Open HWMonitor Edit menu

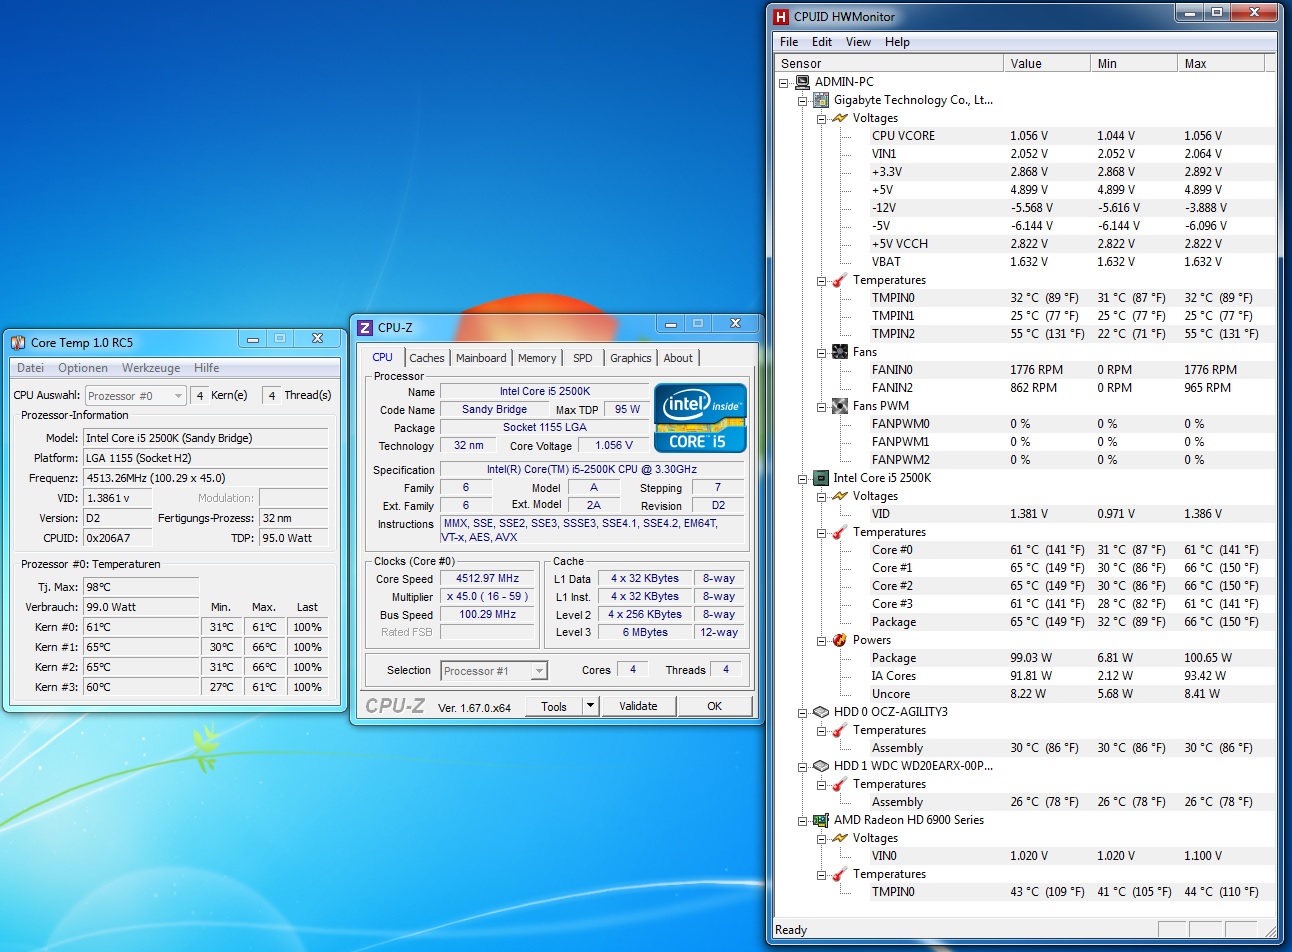822,42
